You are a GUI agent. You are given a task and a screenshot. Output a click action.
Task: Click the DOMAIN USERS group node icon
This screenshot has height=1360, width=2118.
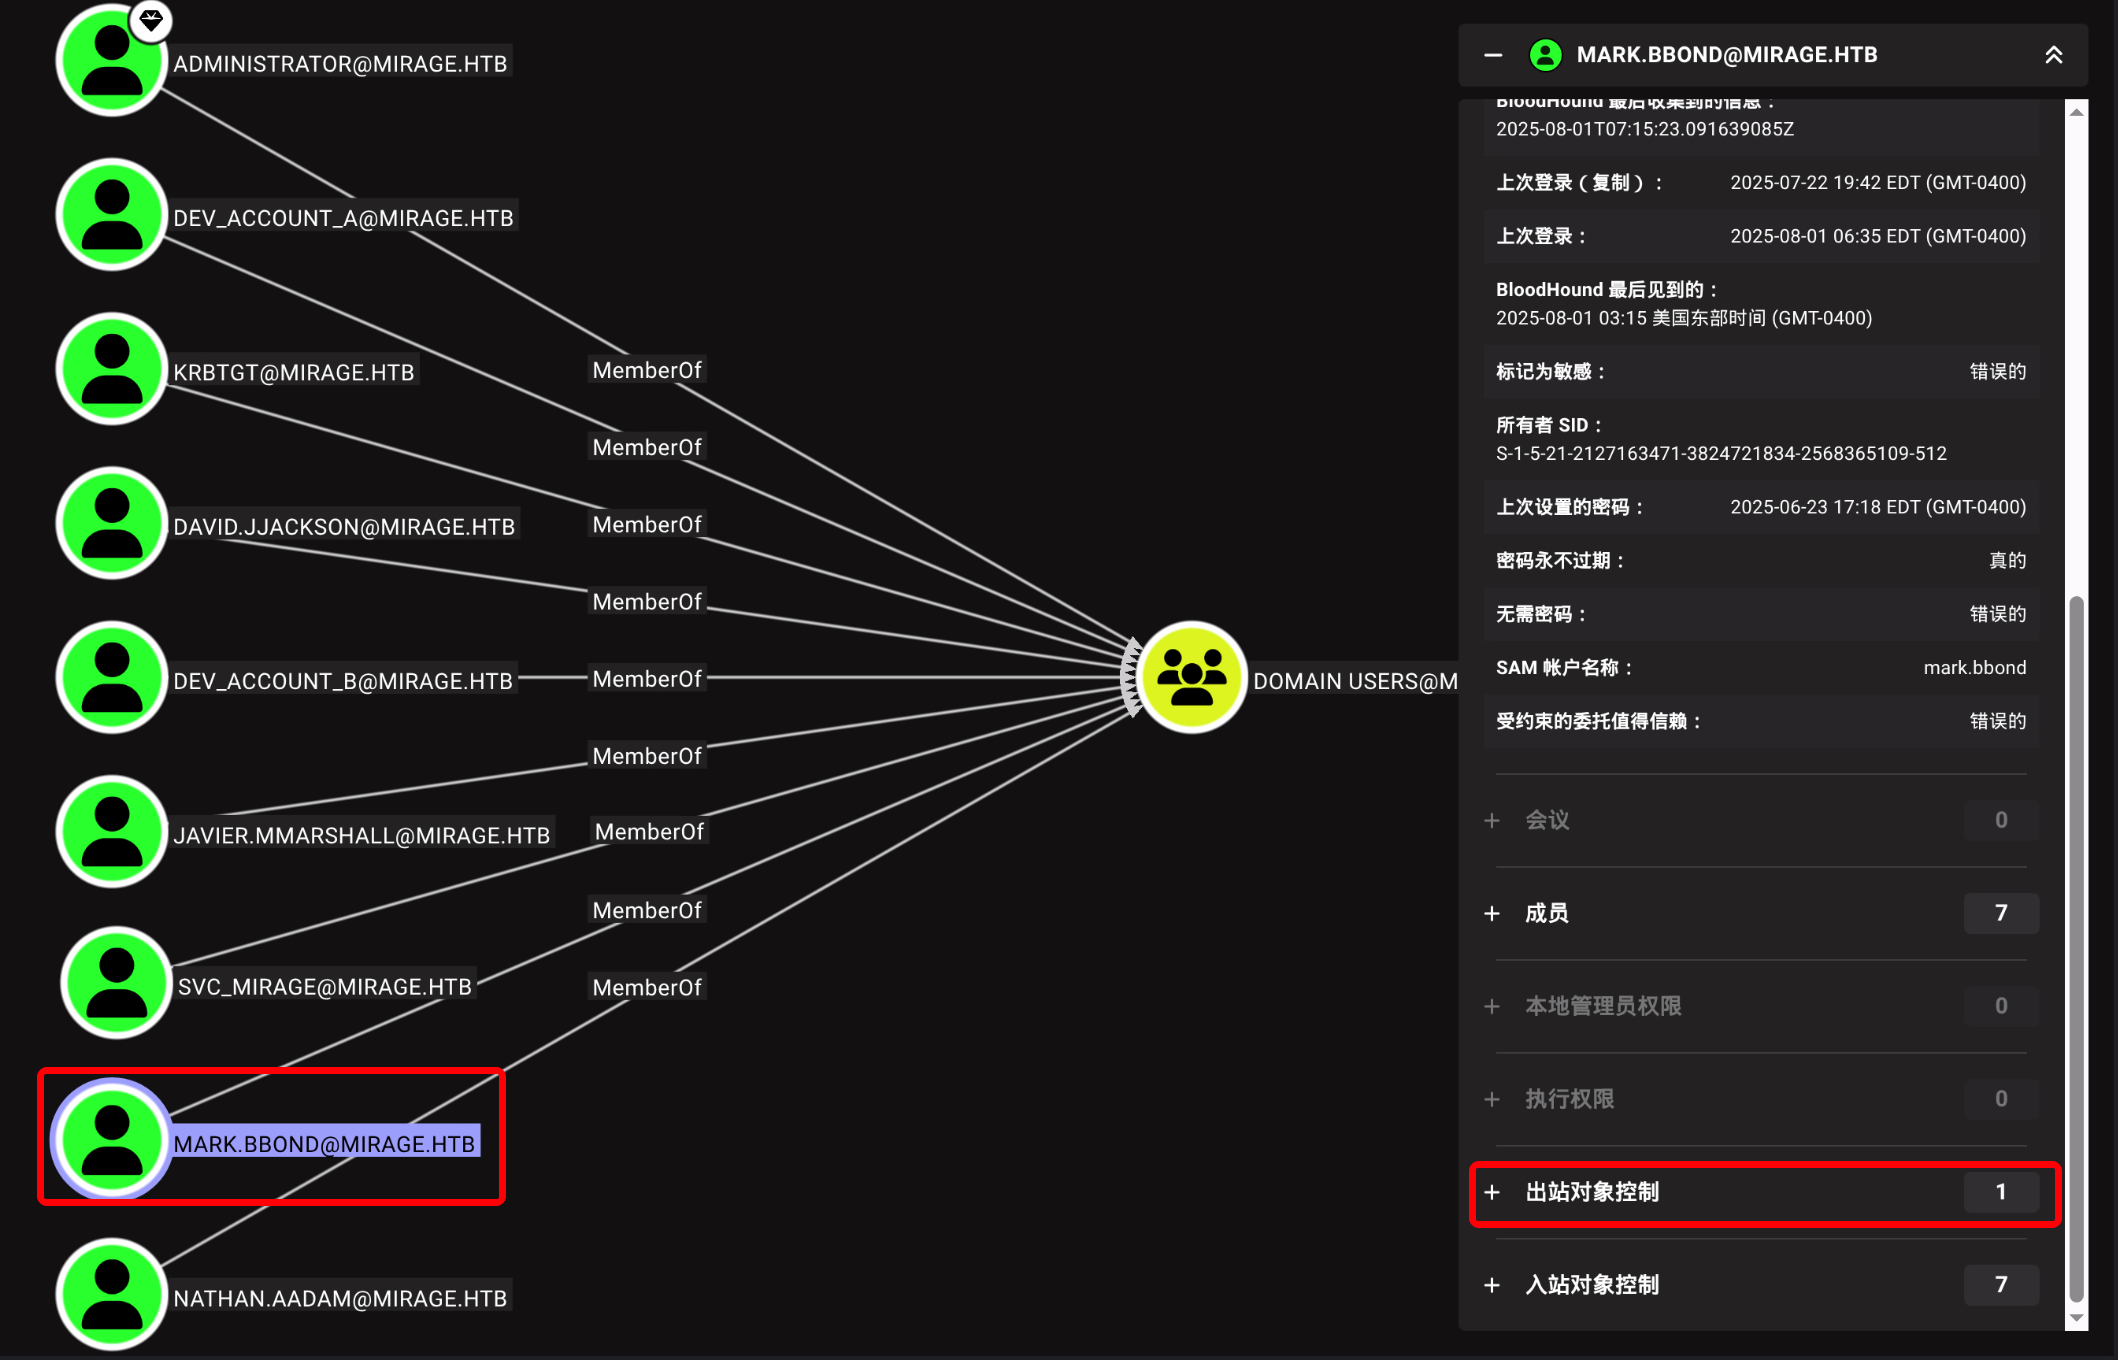click(1191, 678)
